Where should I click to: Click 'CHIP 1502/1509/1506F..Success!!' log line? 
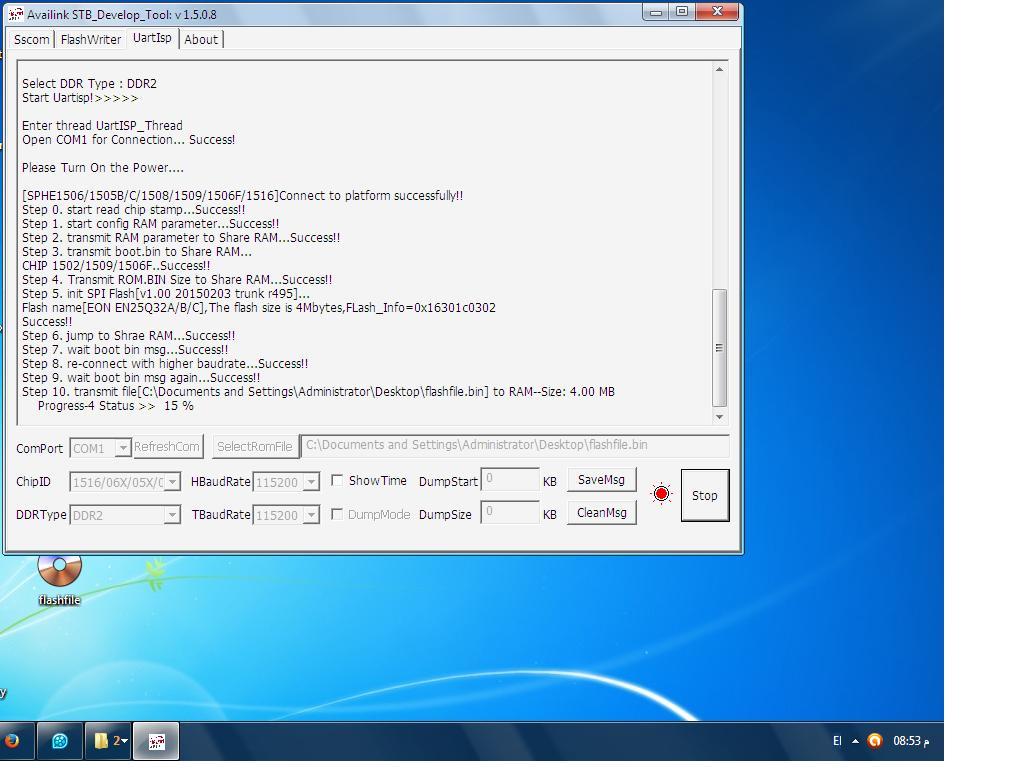point(116,266)
